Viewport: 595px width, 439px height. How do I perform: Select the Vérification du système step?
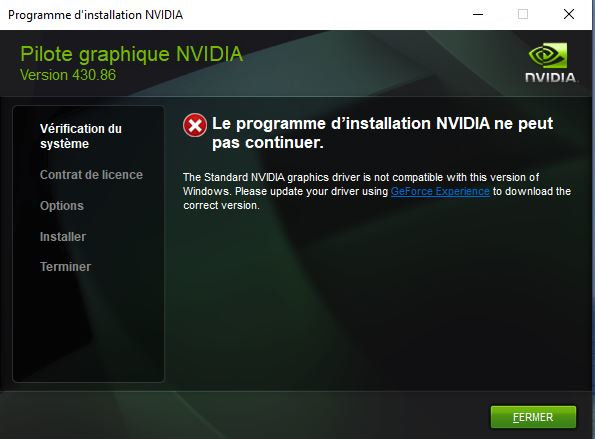click(81, 136)
